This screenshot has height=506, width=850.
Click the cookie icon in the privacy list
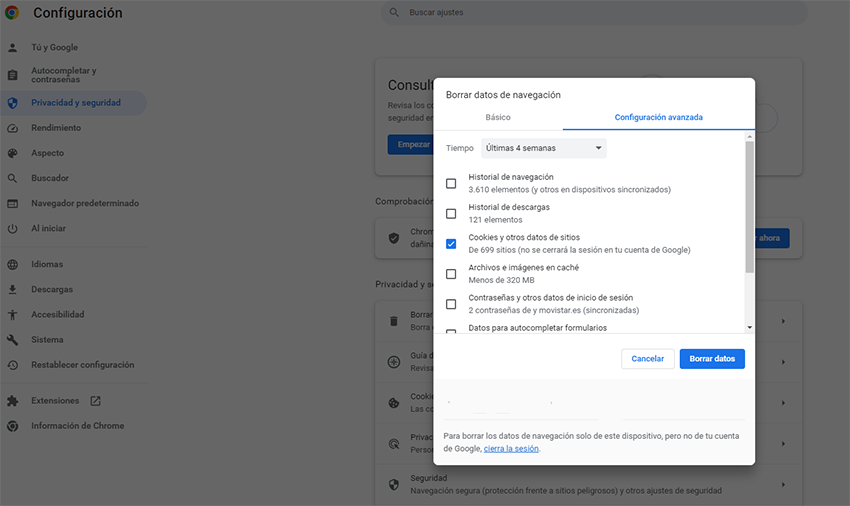click(394, 403)
